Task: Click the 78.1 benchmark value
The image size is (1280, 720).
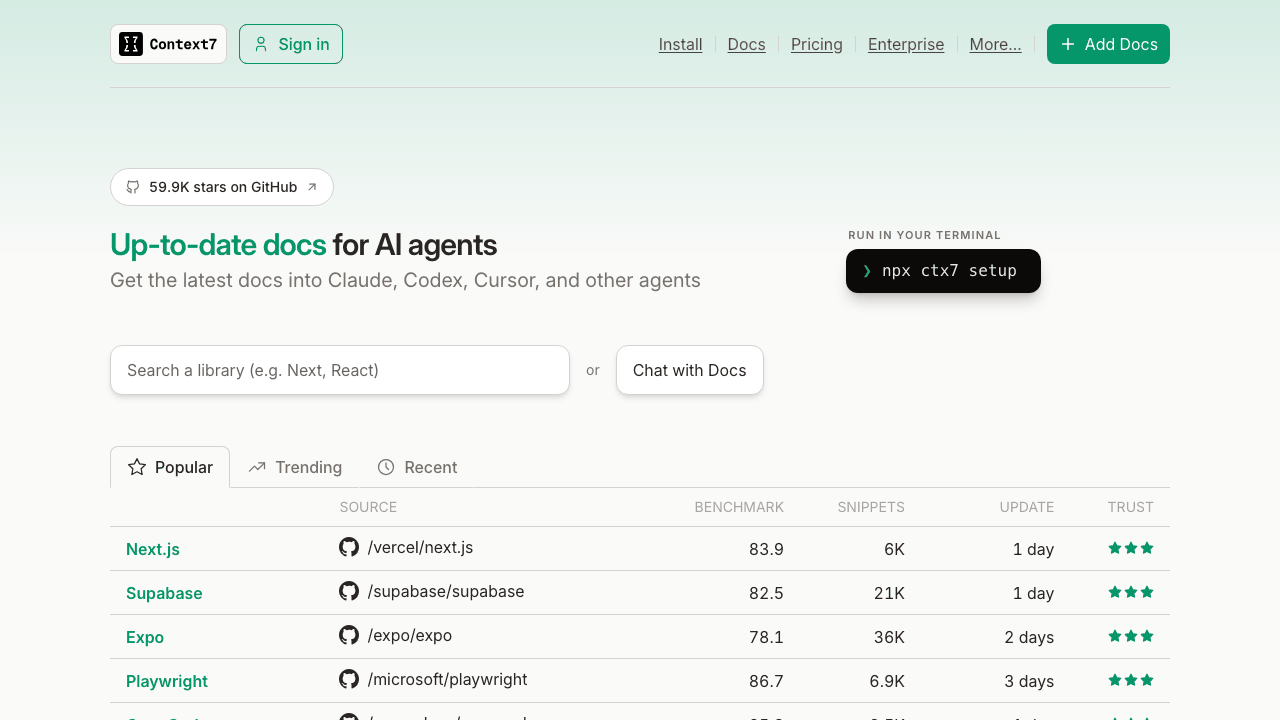Action: pos(766,637)
